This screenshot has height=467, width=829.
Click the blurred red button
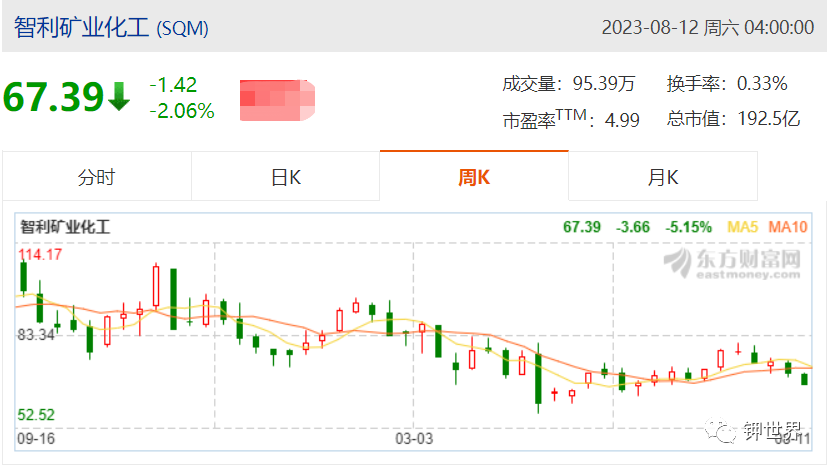277,100
